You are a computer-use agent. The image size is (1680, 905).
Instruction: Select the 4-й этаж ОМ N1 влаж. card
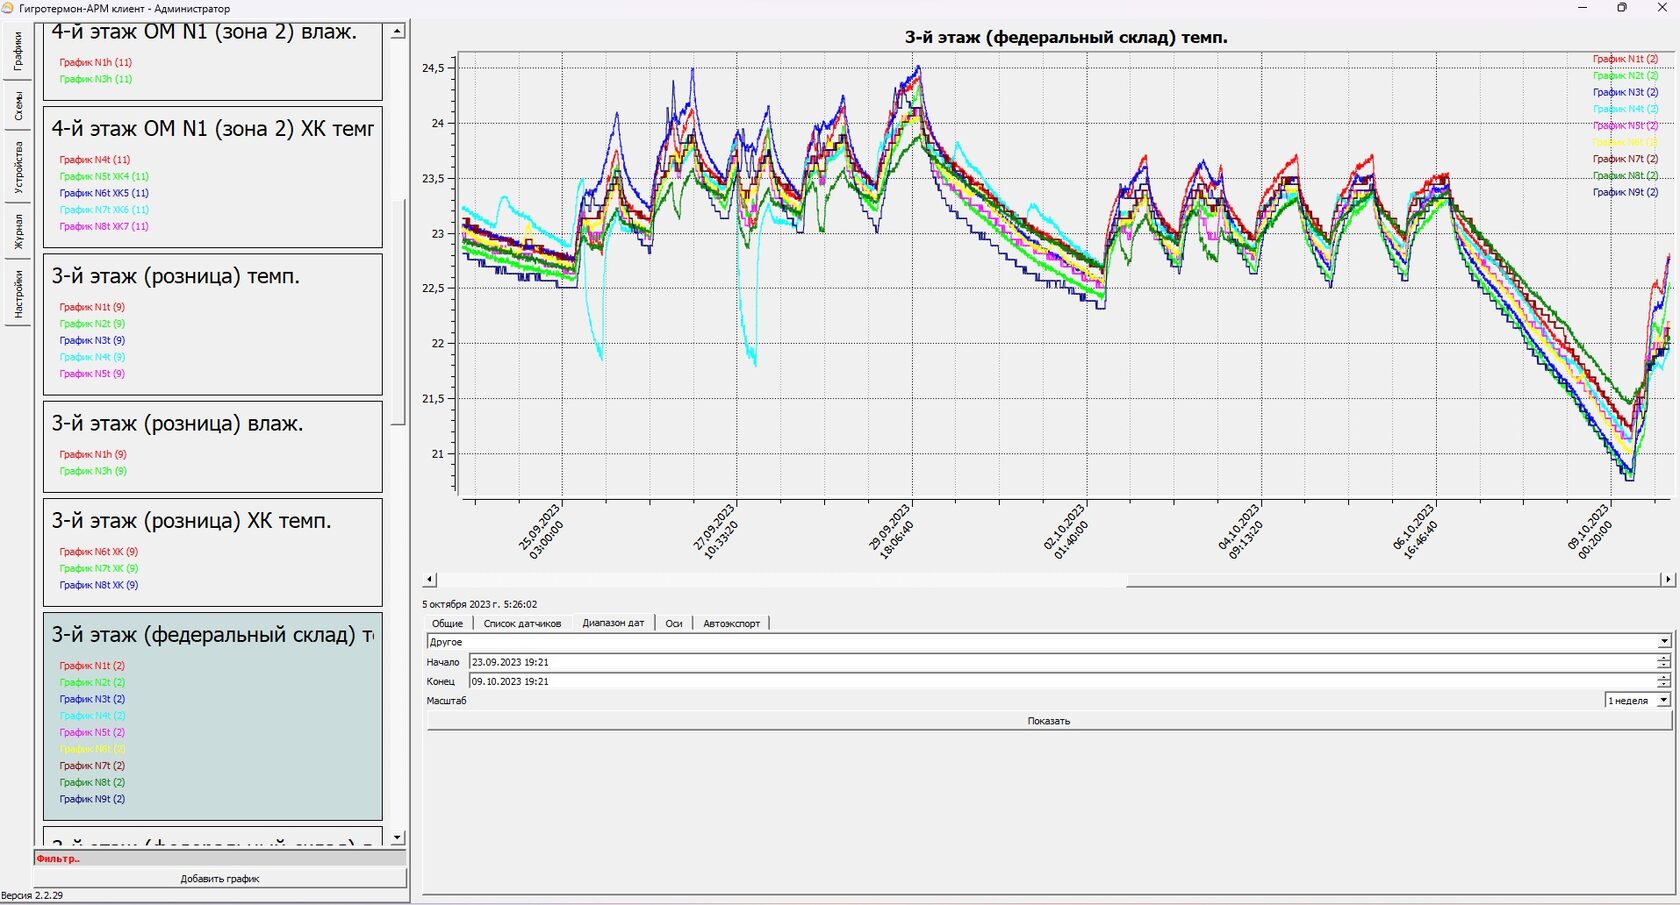(x=213, y=60)
